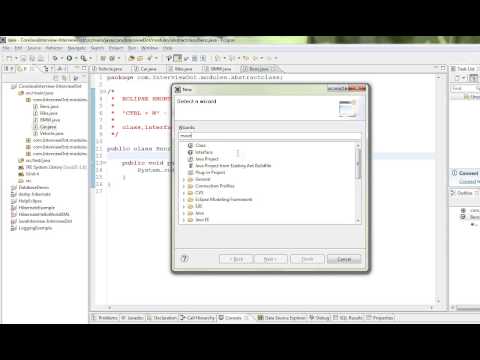Select the JRE System Library node
The image size is (480, 360).
coord(56,167)
